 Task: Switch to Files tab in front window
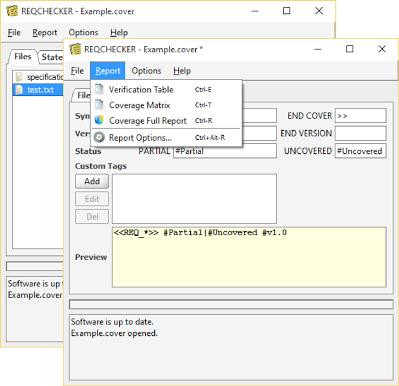pos(82,95)
